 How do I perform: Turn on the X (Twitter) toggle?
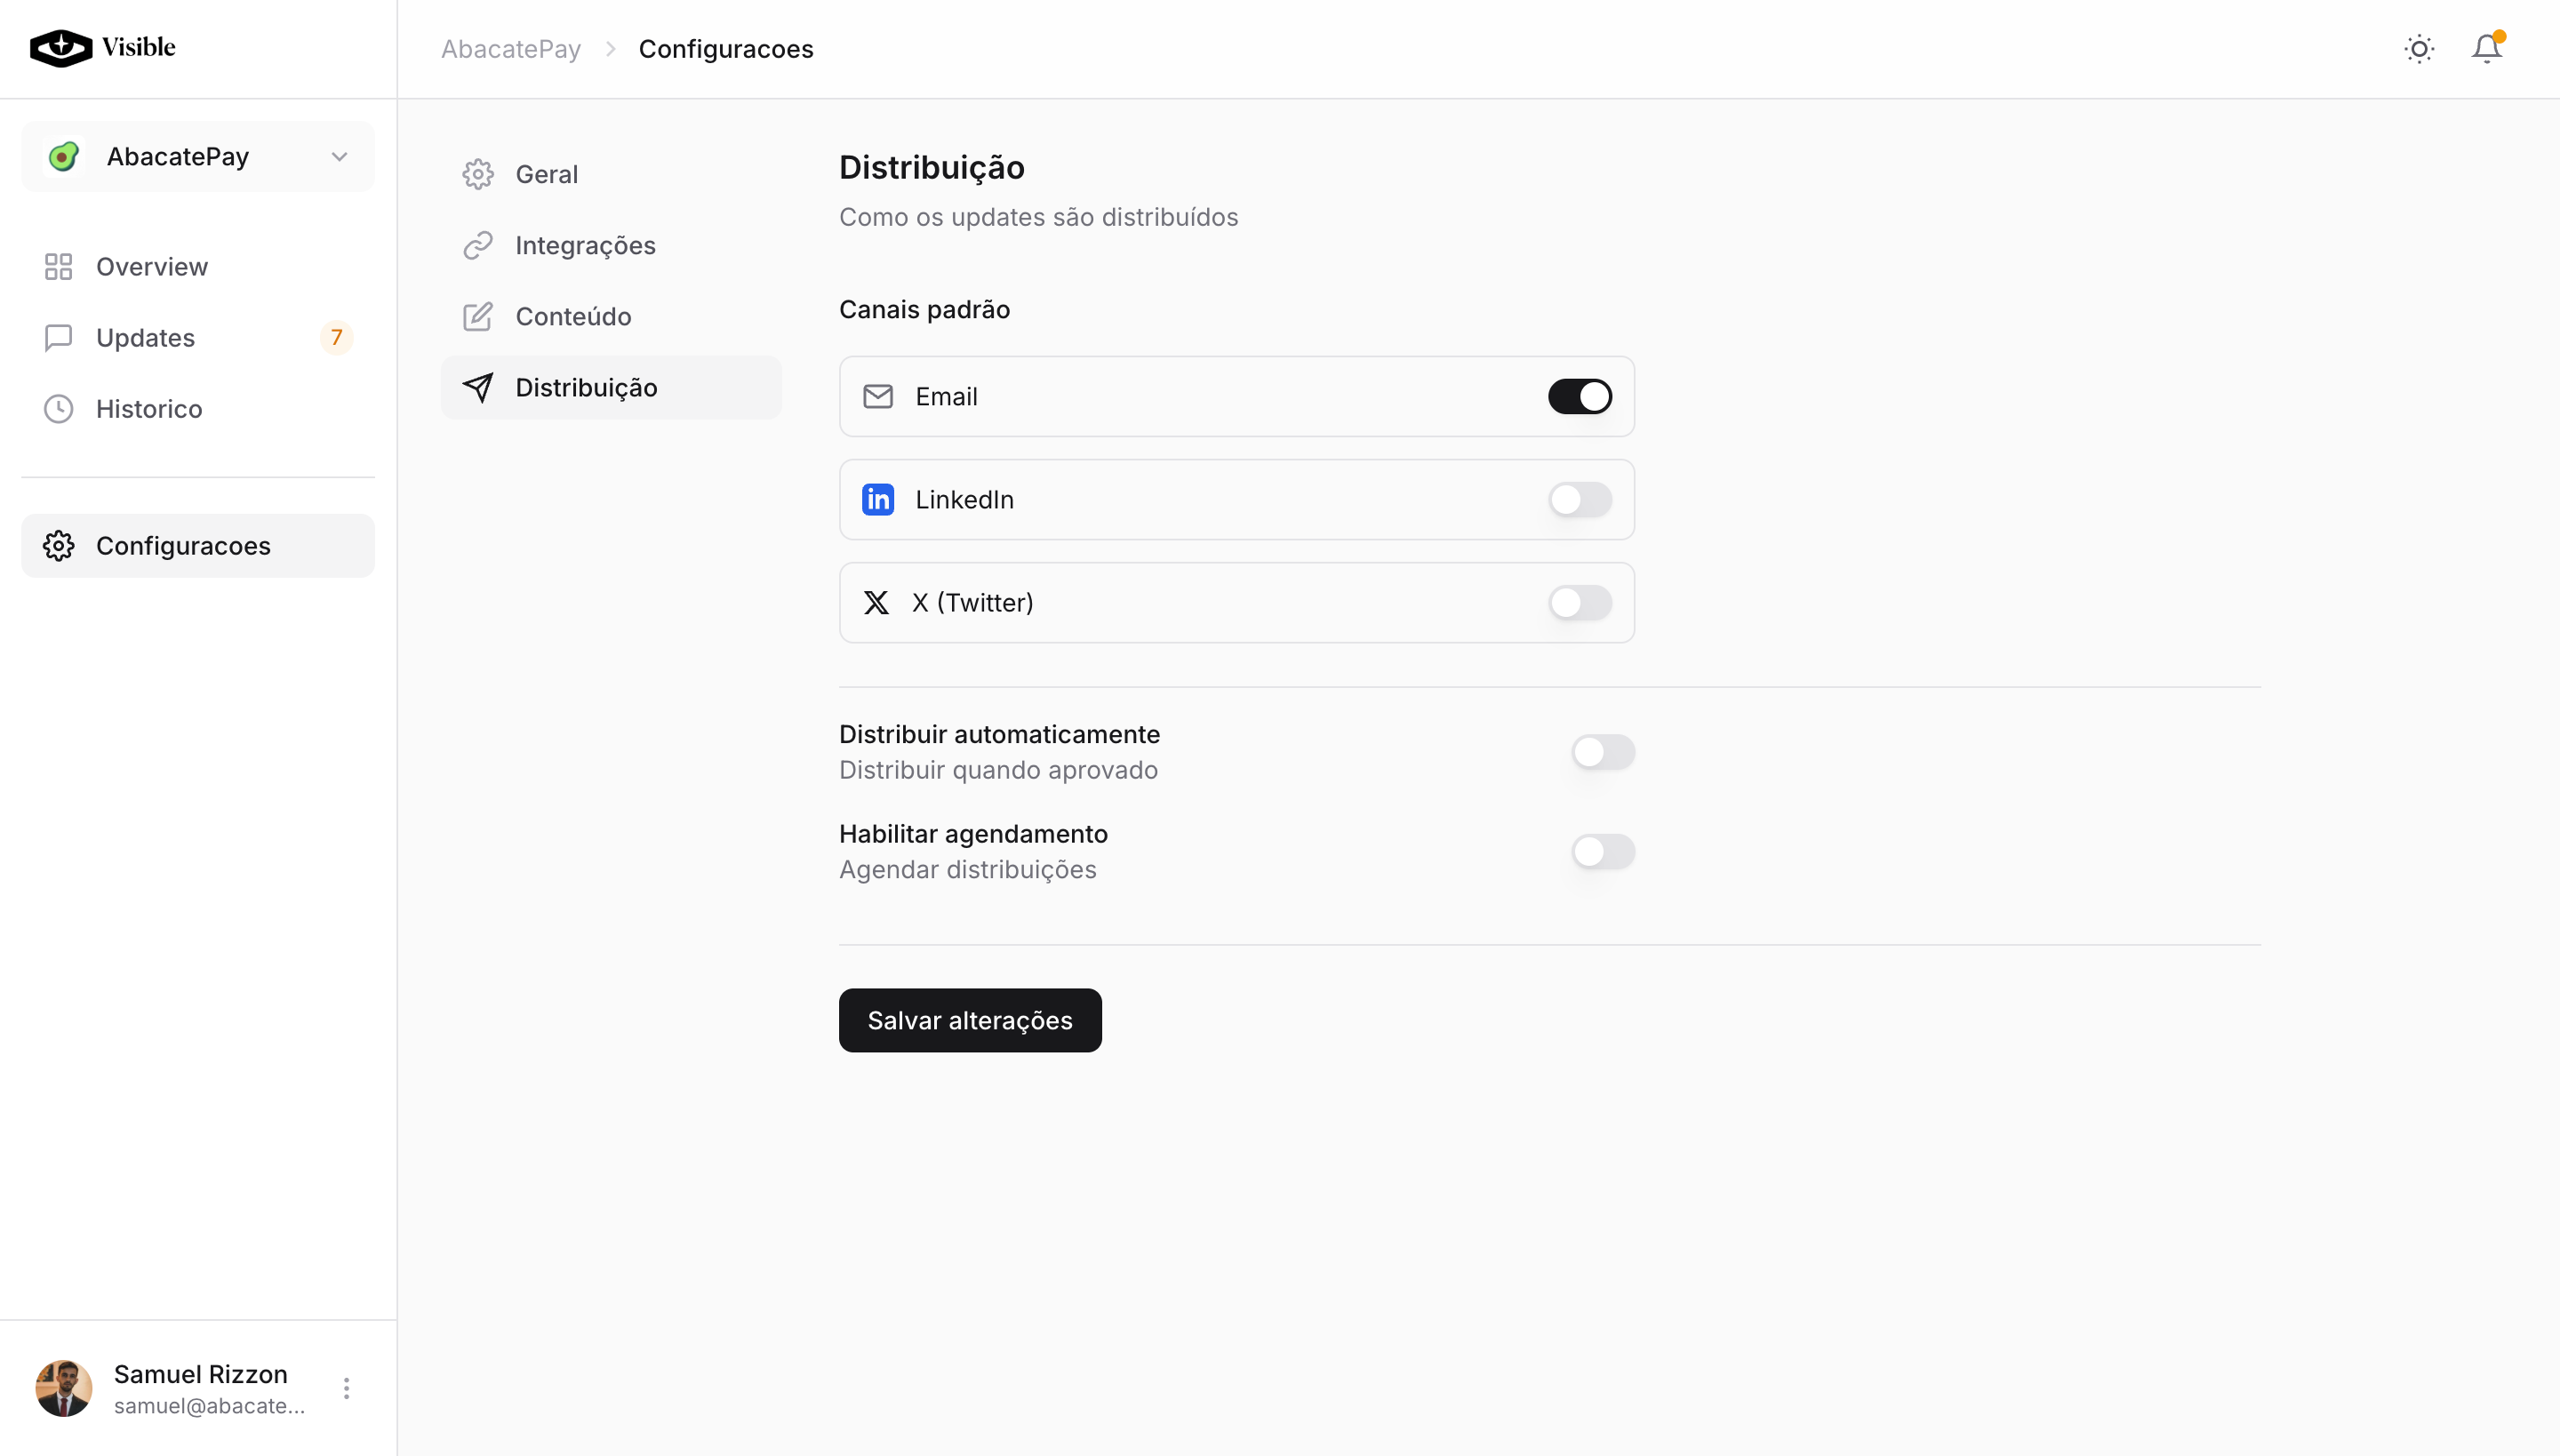pyautogui.click(x=1579, y=602)
